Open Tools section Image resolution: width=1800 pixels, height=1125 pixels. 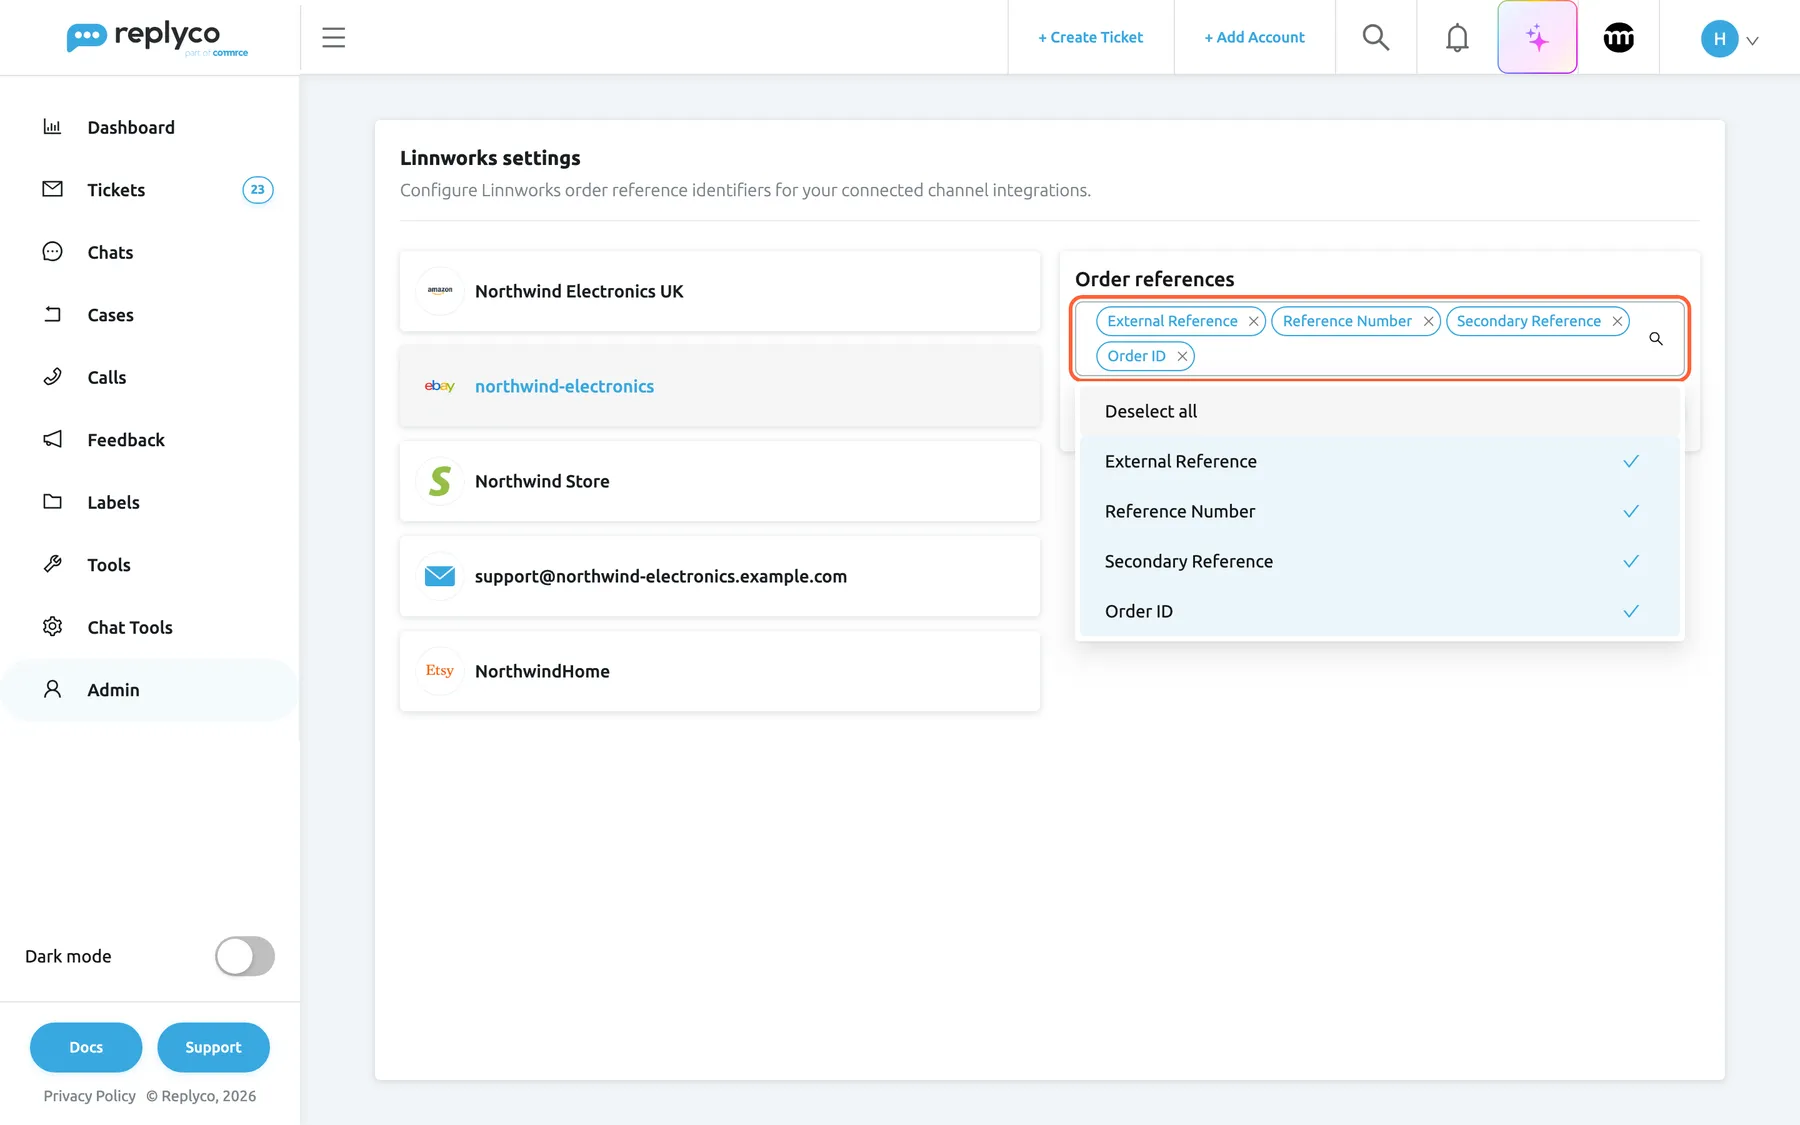coord(150,565)
